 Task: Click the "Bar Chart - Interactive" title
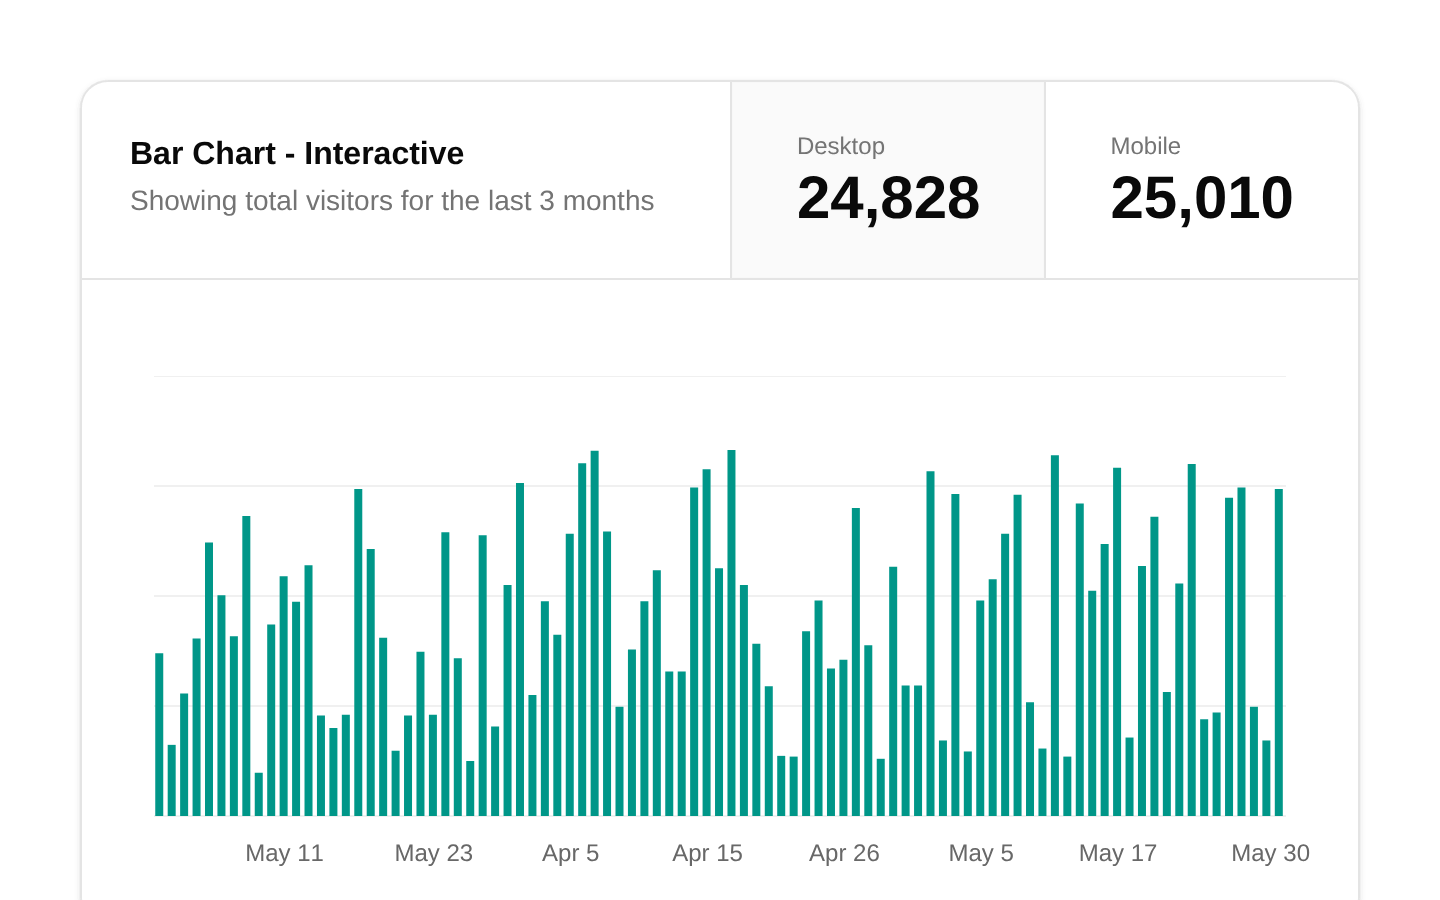click(297, 153)
